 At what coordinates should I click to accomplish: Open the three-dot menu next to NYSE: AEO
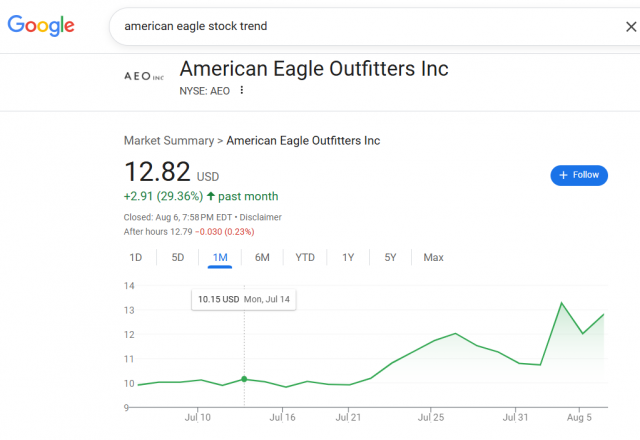[x=242, y=90]
